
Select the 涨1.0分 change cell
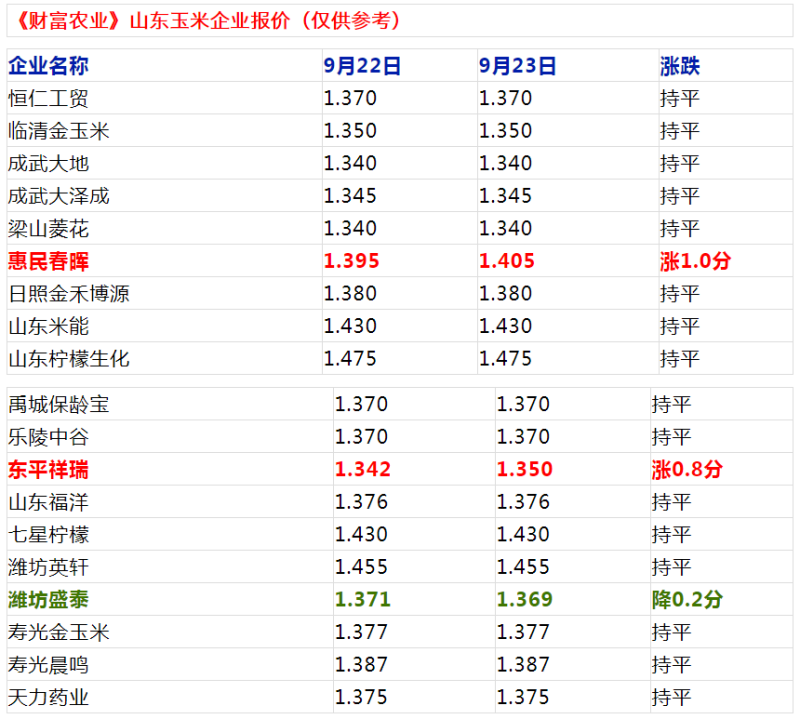(x=695, y=261)
